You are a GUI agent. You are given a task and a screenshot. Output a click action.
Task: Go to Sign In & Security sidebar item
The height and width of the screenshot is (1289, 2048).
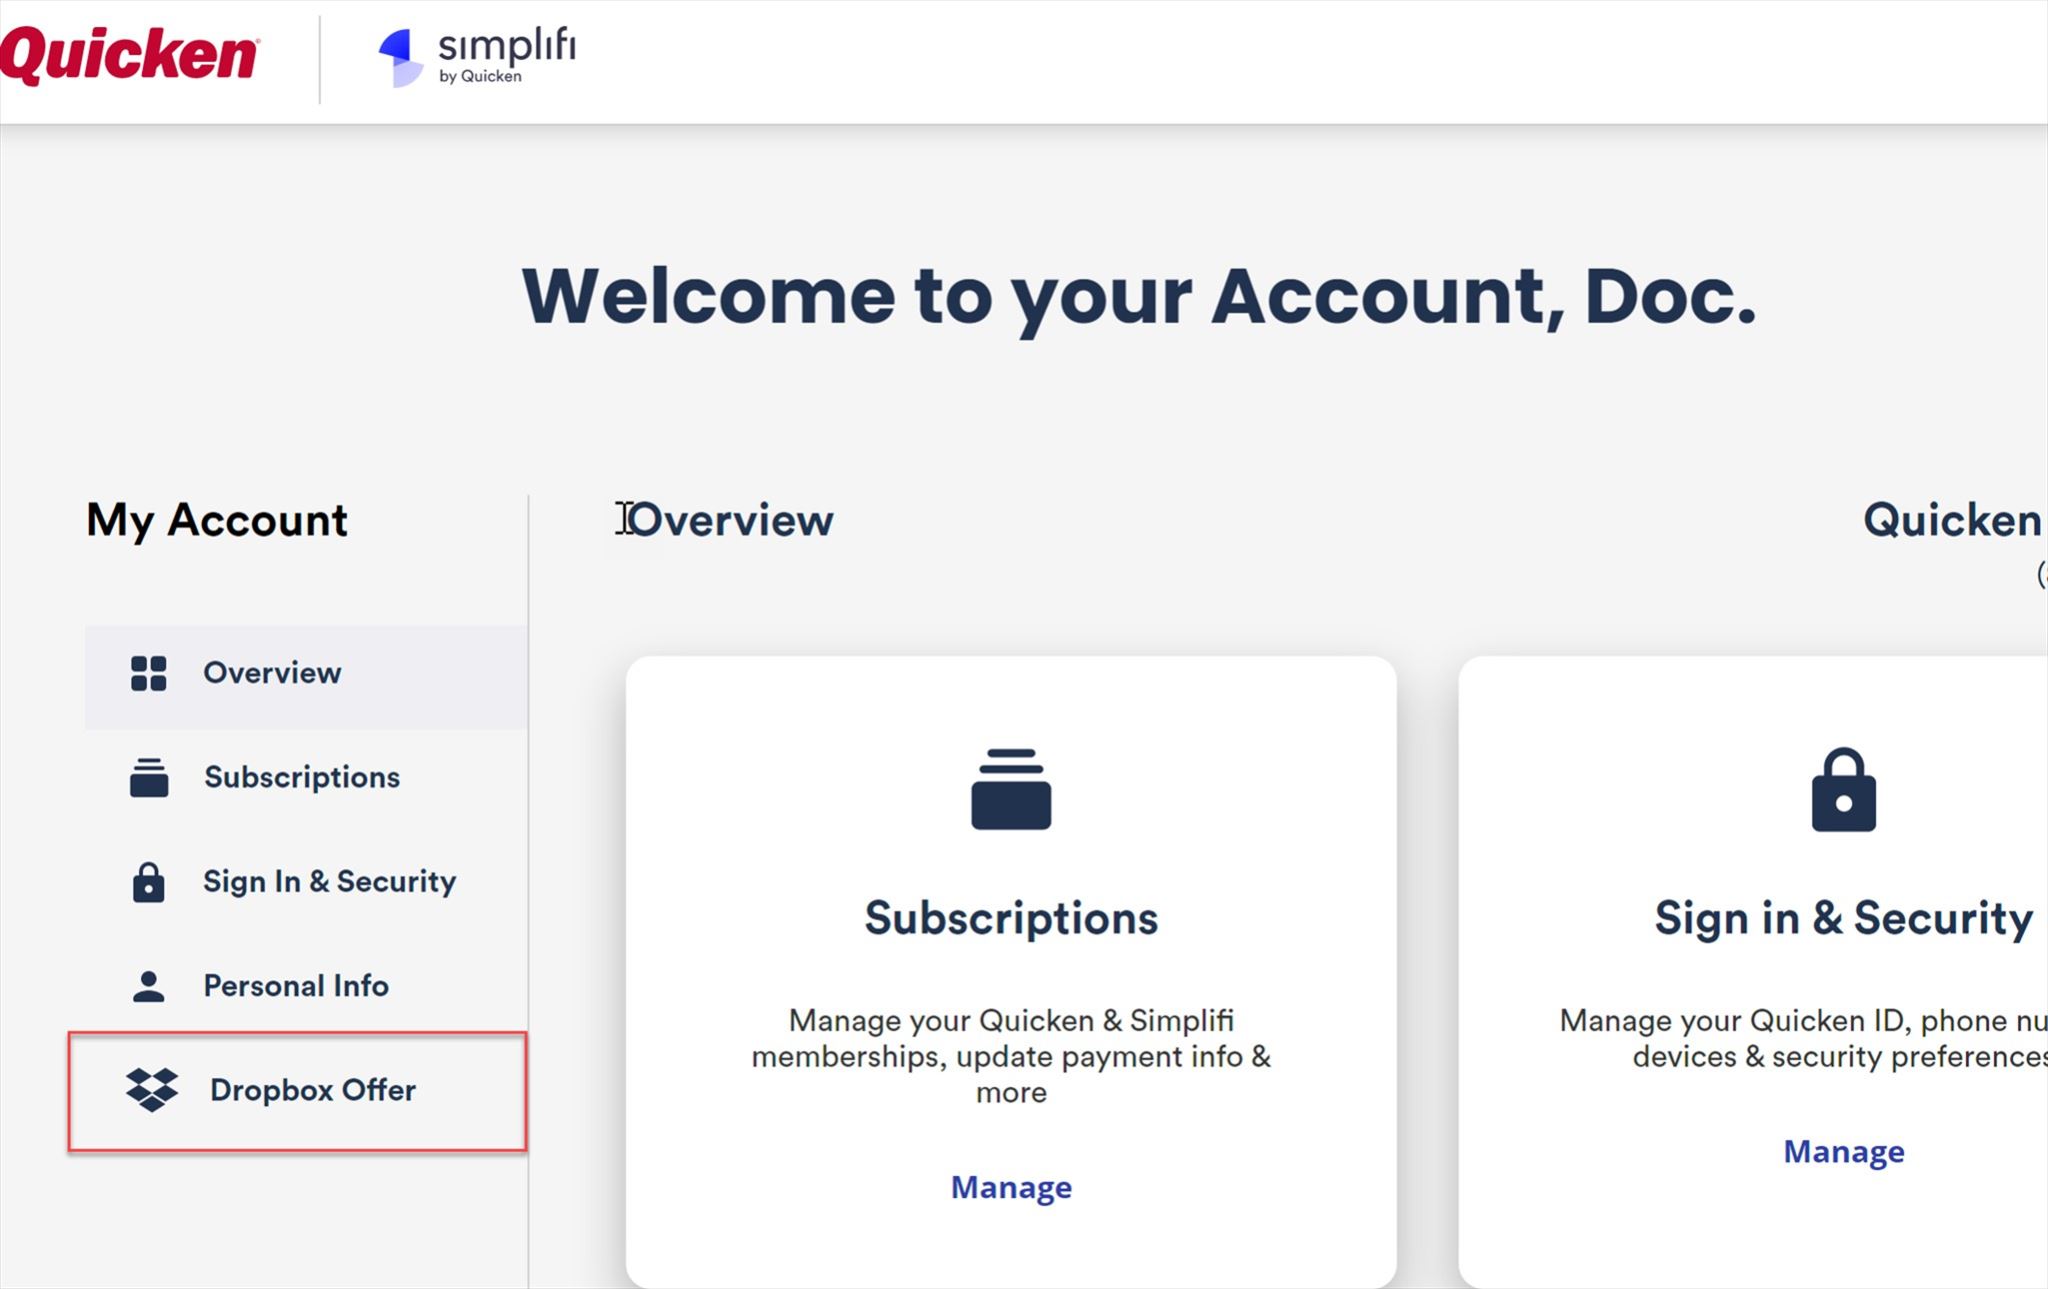(x=329, y=882)
